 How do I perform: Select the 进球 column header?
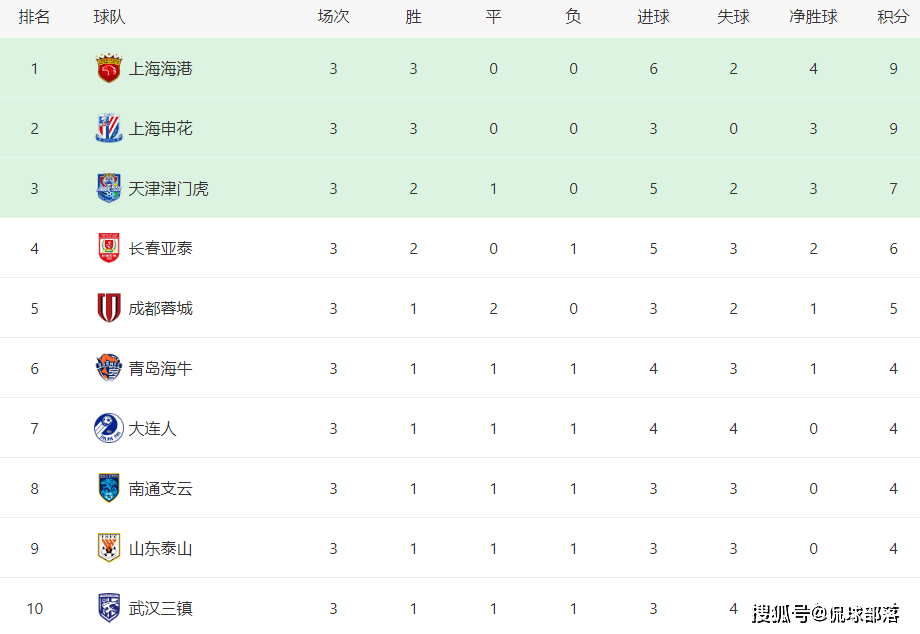[x=653, y=17]
